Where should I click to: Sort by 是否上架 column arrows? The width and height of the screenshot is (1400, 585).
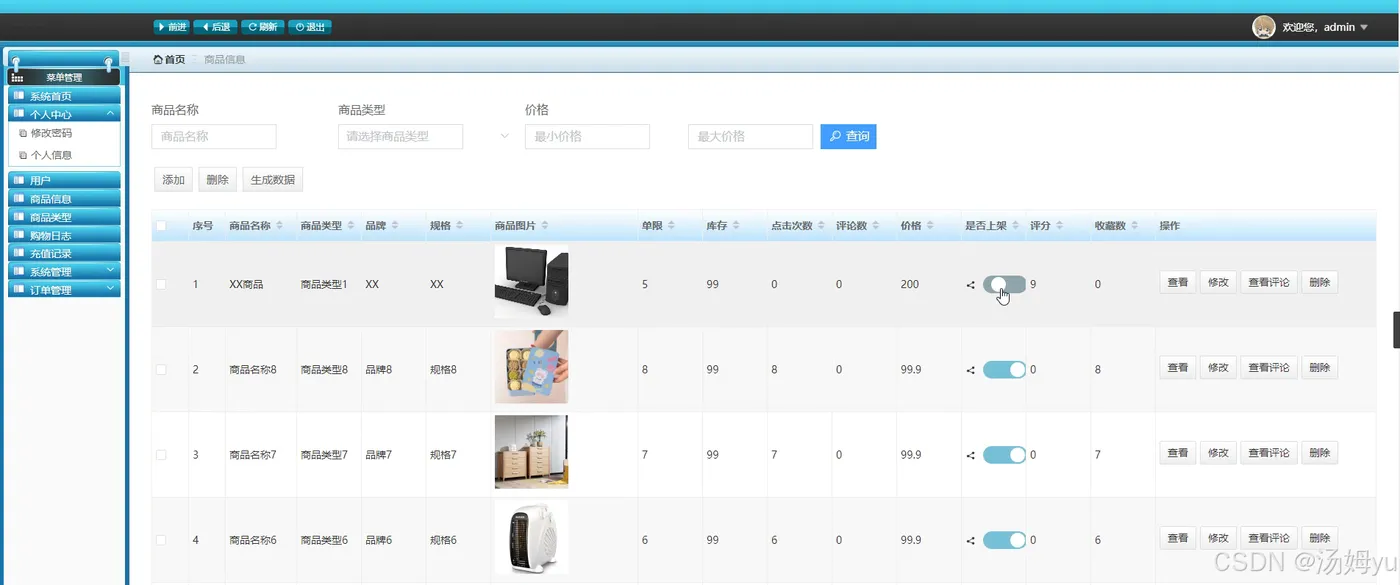point(1016,226)
